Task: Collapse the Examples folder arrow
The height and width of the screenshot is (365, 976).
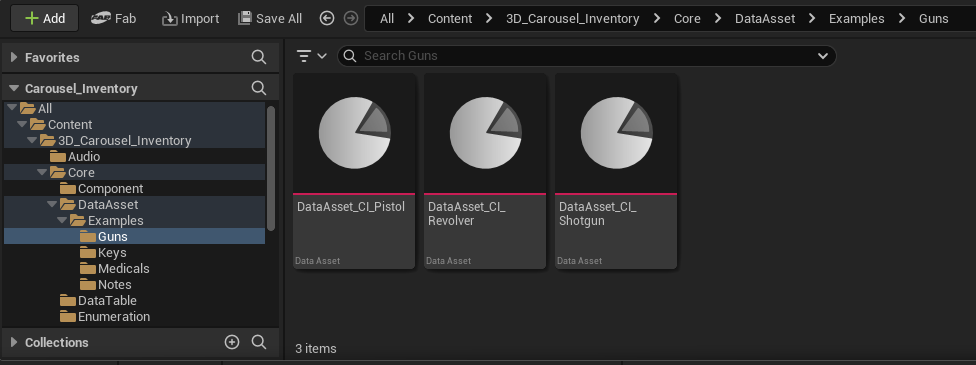Action: [62, 220]
